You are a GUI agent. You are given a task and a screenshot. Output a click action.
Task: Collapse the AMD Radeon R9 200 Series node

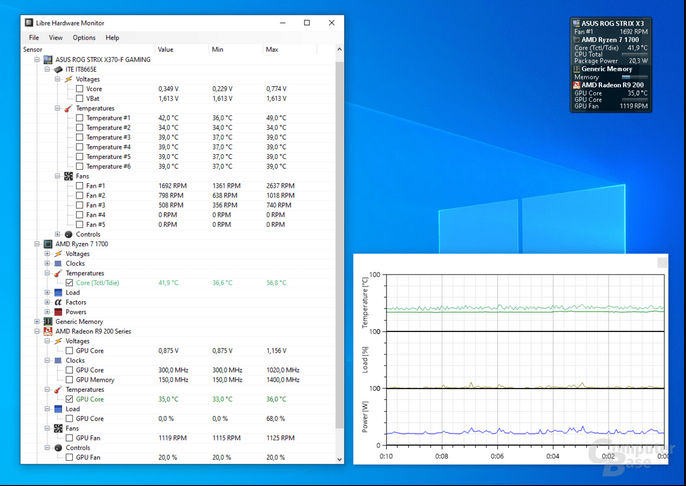[37, 331]
